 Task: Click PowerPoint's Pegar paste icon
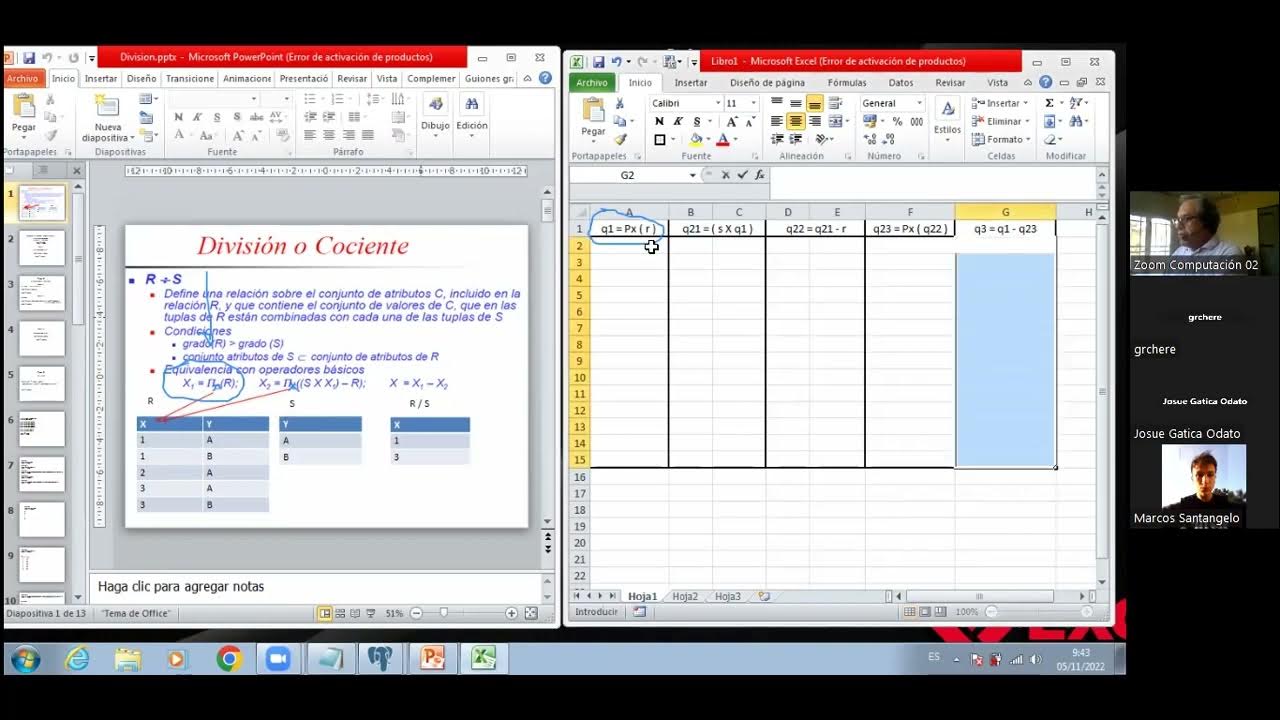click(x=24, y=105)
